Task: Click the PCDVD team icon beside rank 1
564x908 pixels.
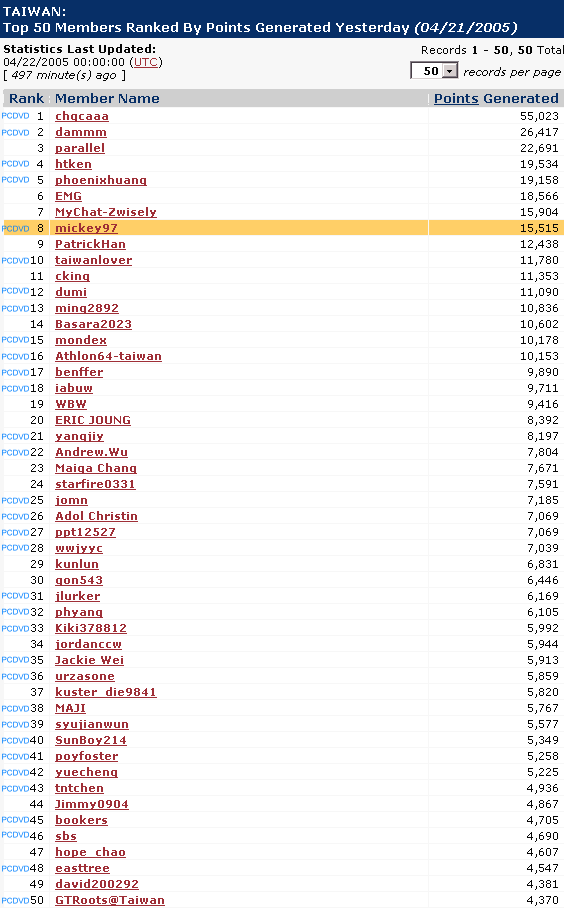Action: click(x=16, y=116)
